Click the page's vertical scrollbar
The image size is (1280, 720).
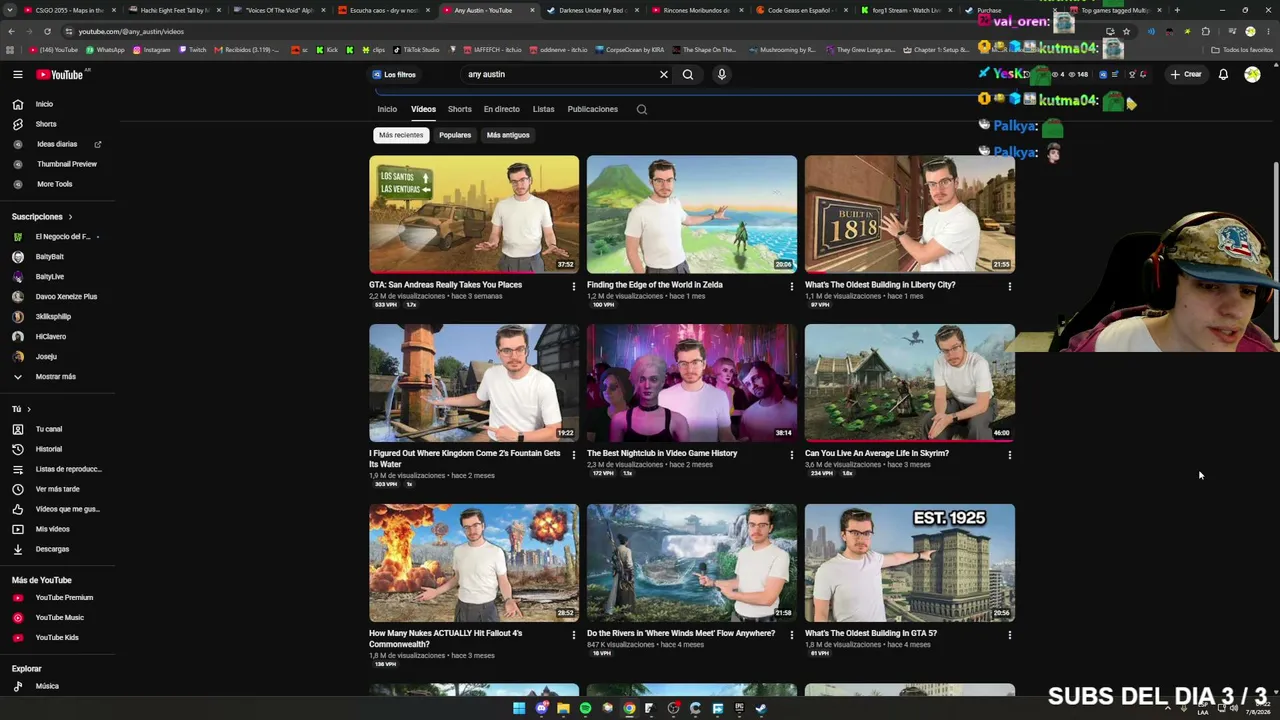point(1276,250)
